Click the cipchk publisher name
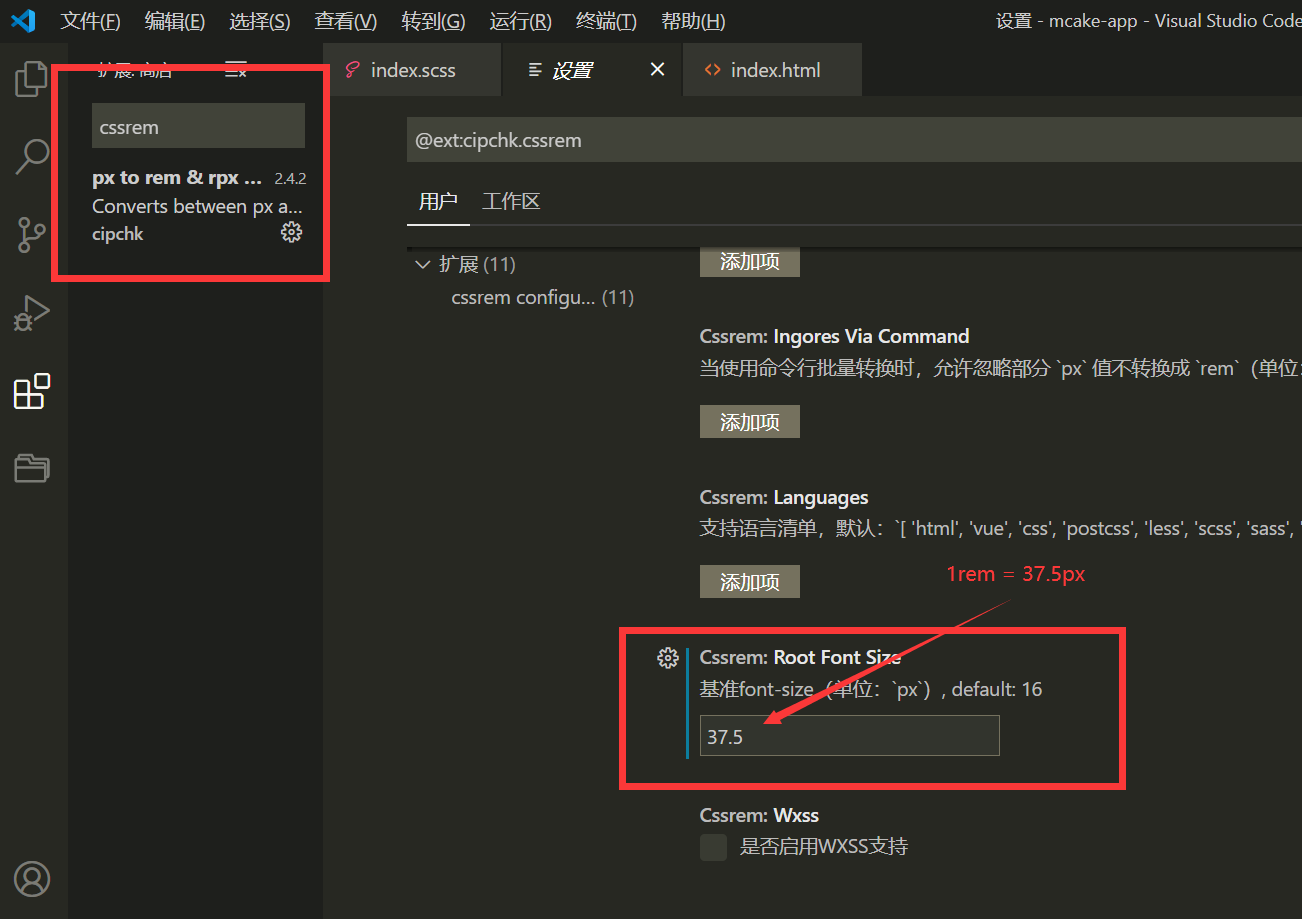The image size is (1302, 919). pos(118,234)
